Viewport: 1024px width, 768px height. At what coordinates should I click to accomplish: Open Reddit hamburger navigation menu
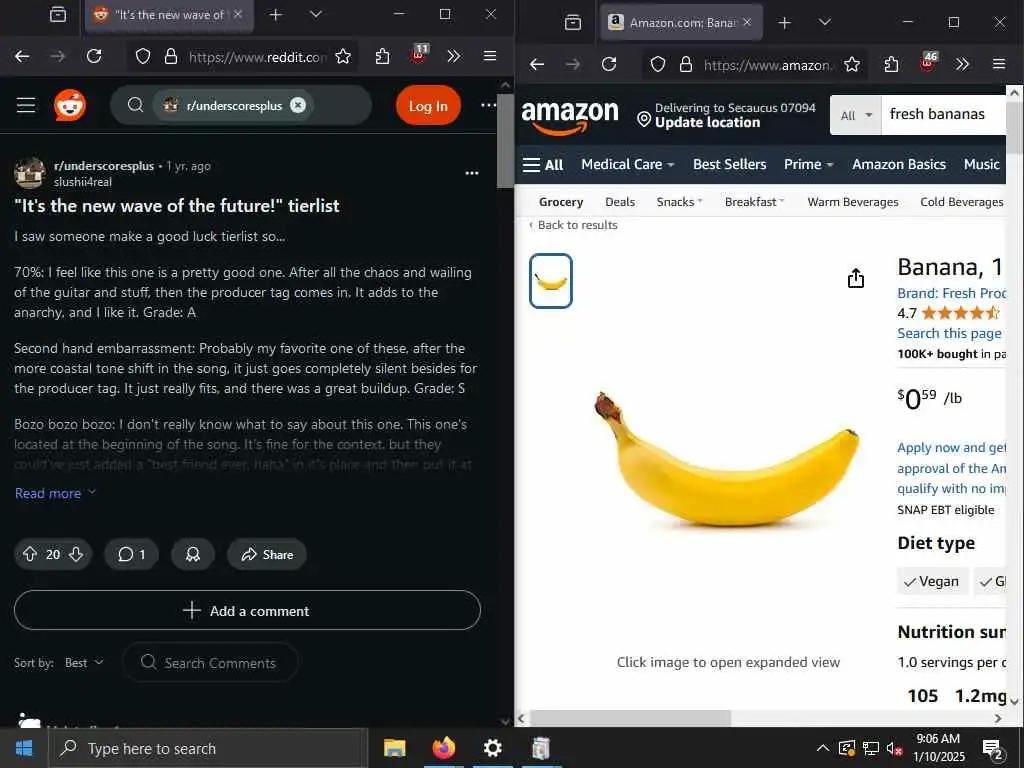tap(26, 105)
